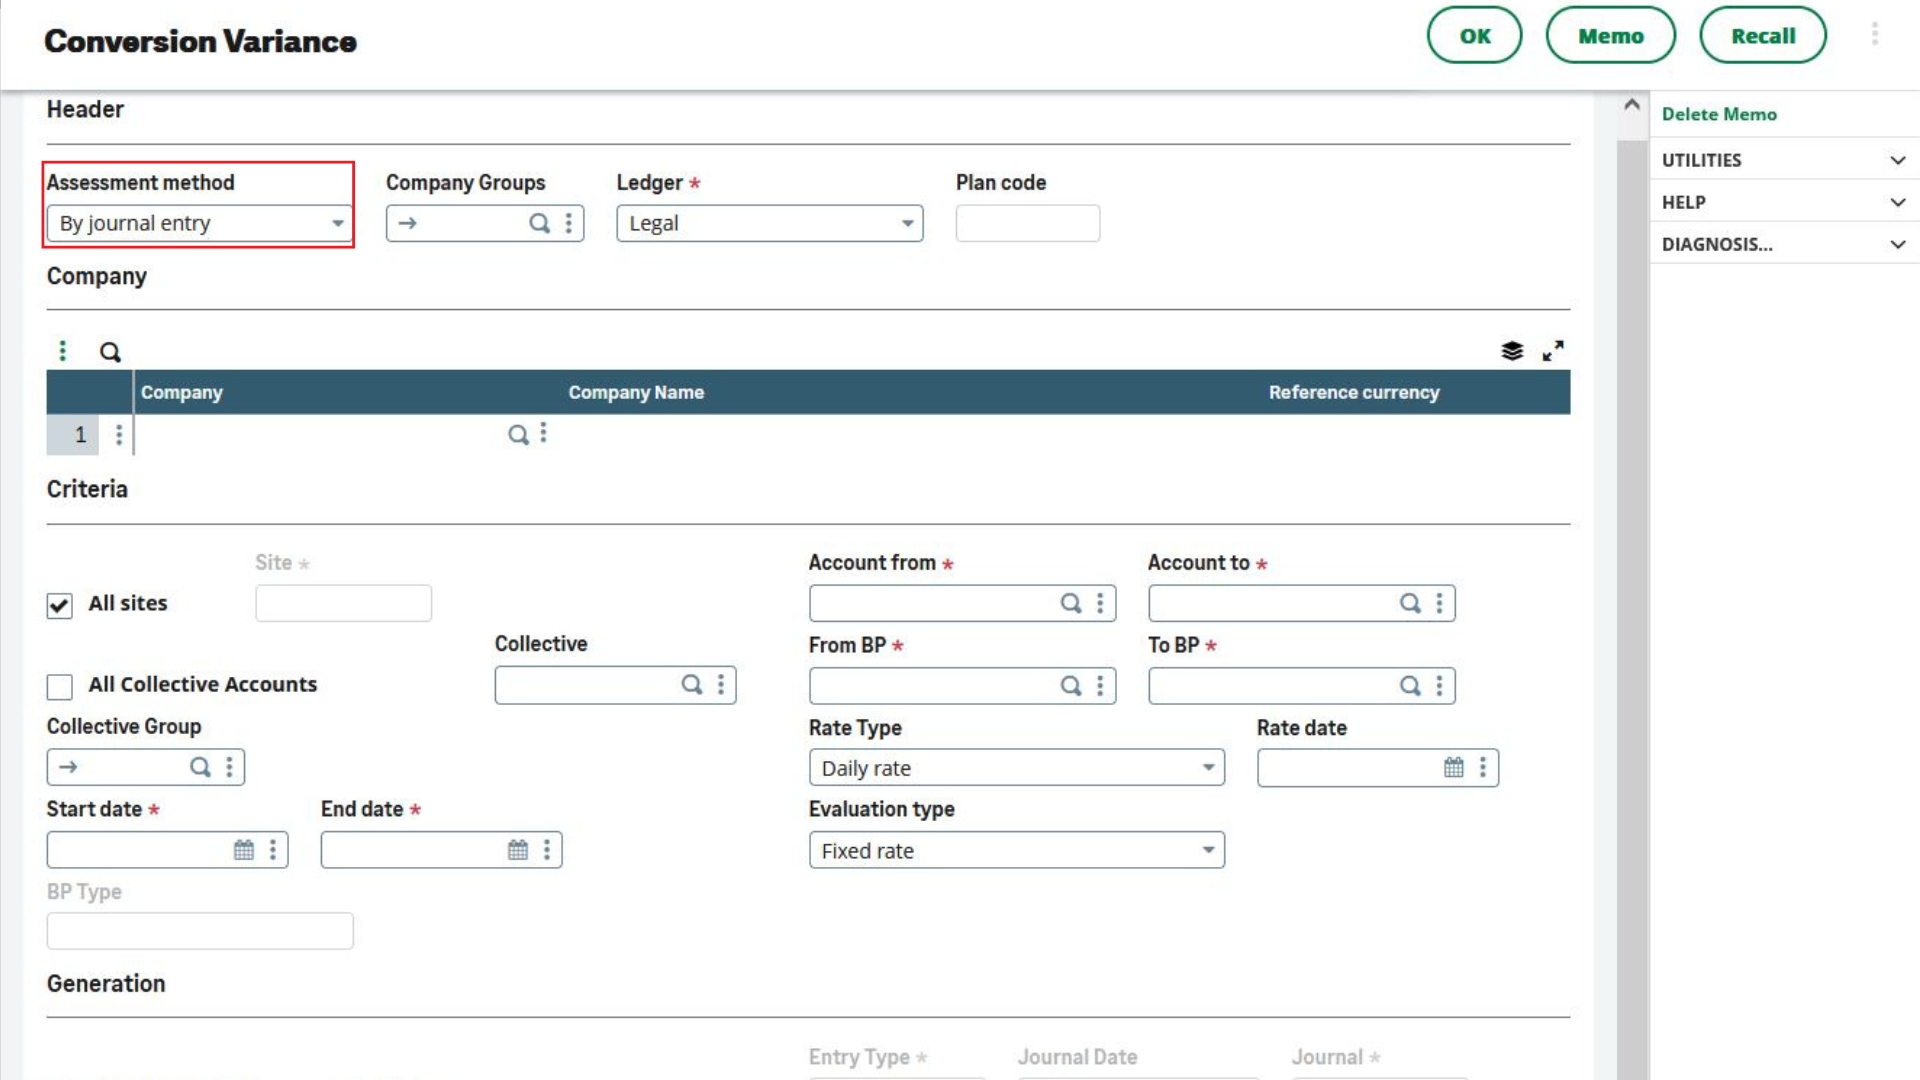Check All Collective Accounts box
1920x1080 pixels.
59,687
